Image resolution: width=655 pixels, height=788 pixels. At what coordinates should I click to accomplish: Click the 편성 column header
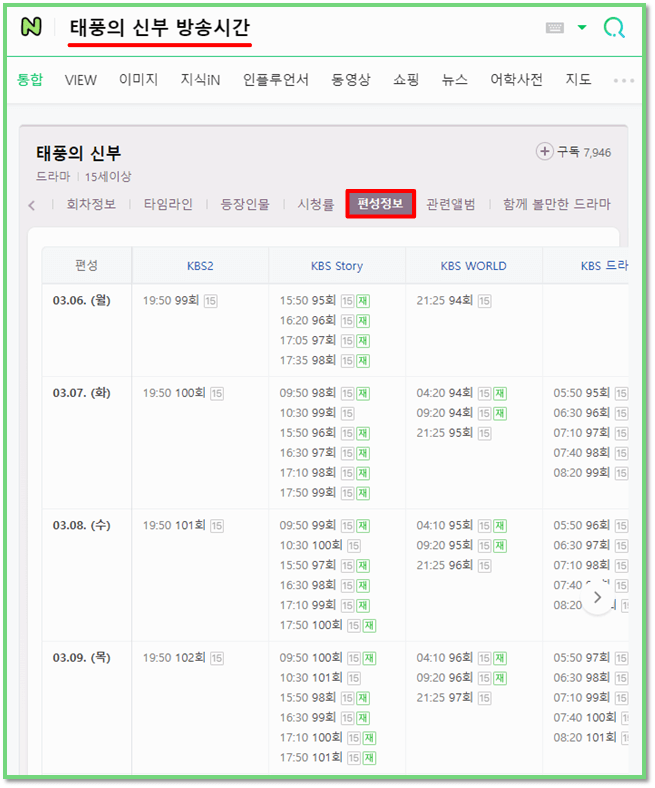click(x=86, y=265)
